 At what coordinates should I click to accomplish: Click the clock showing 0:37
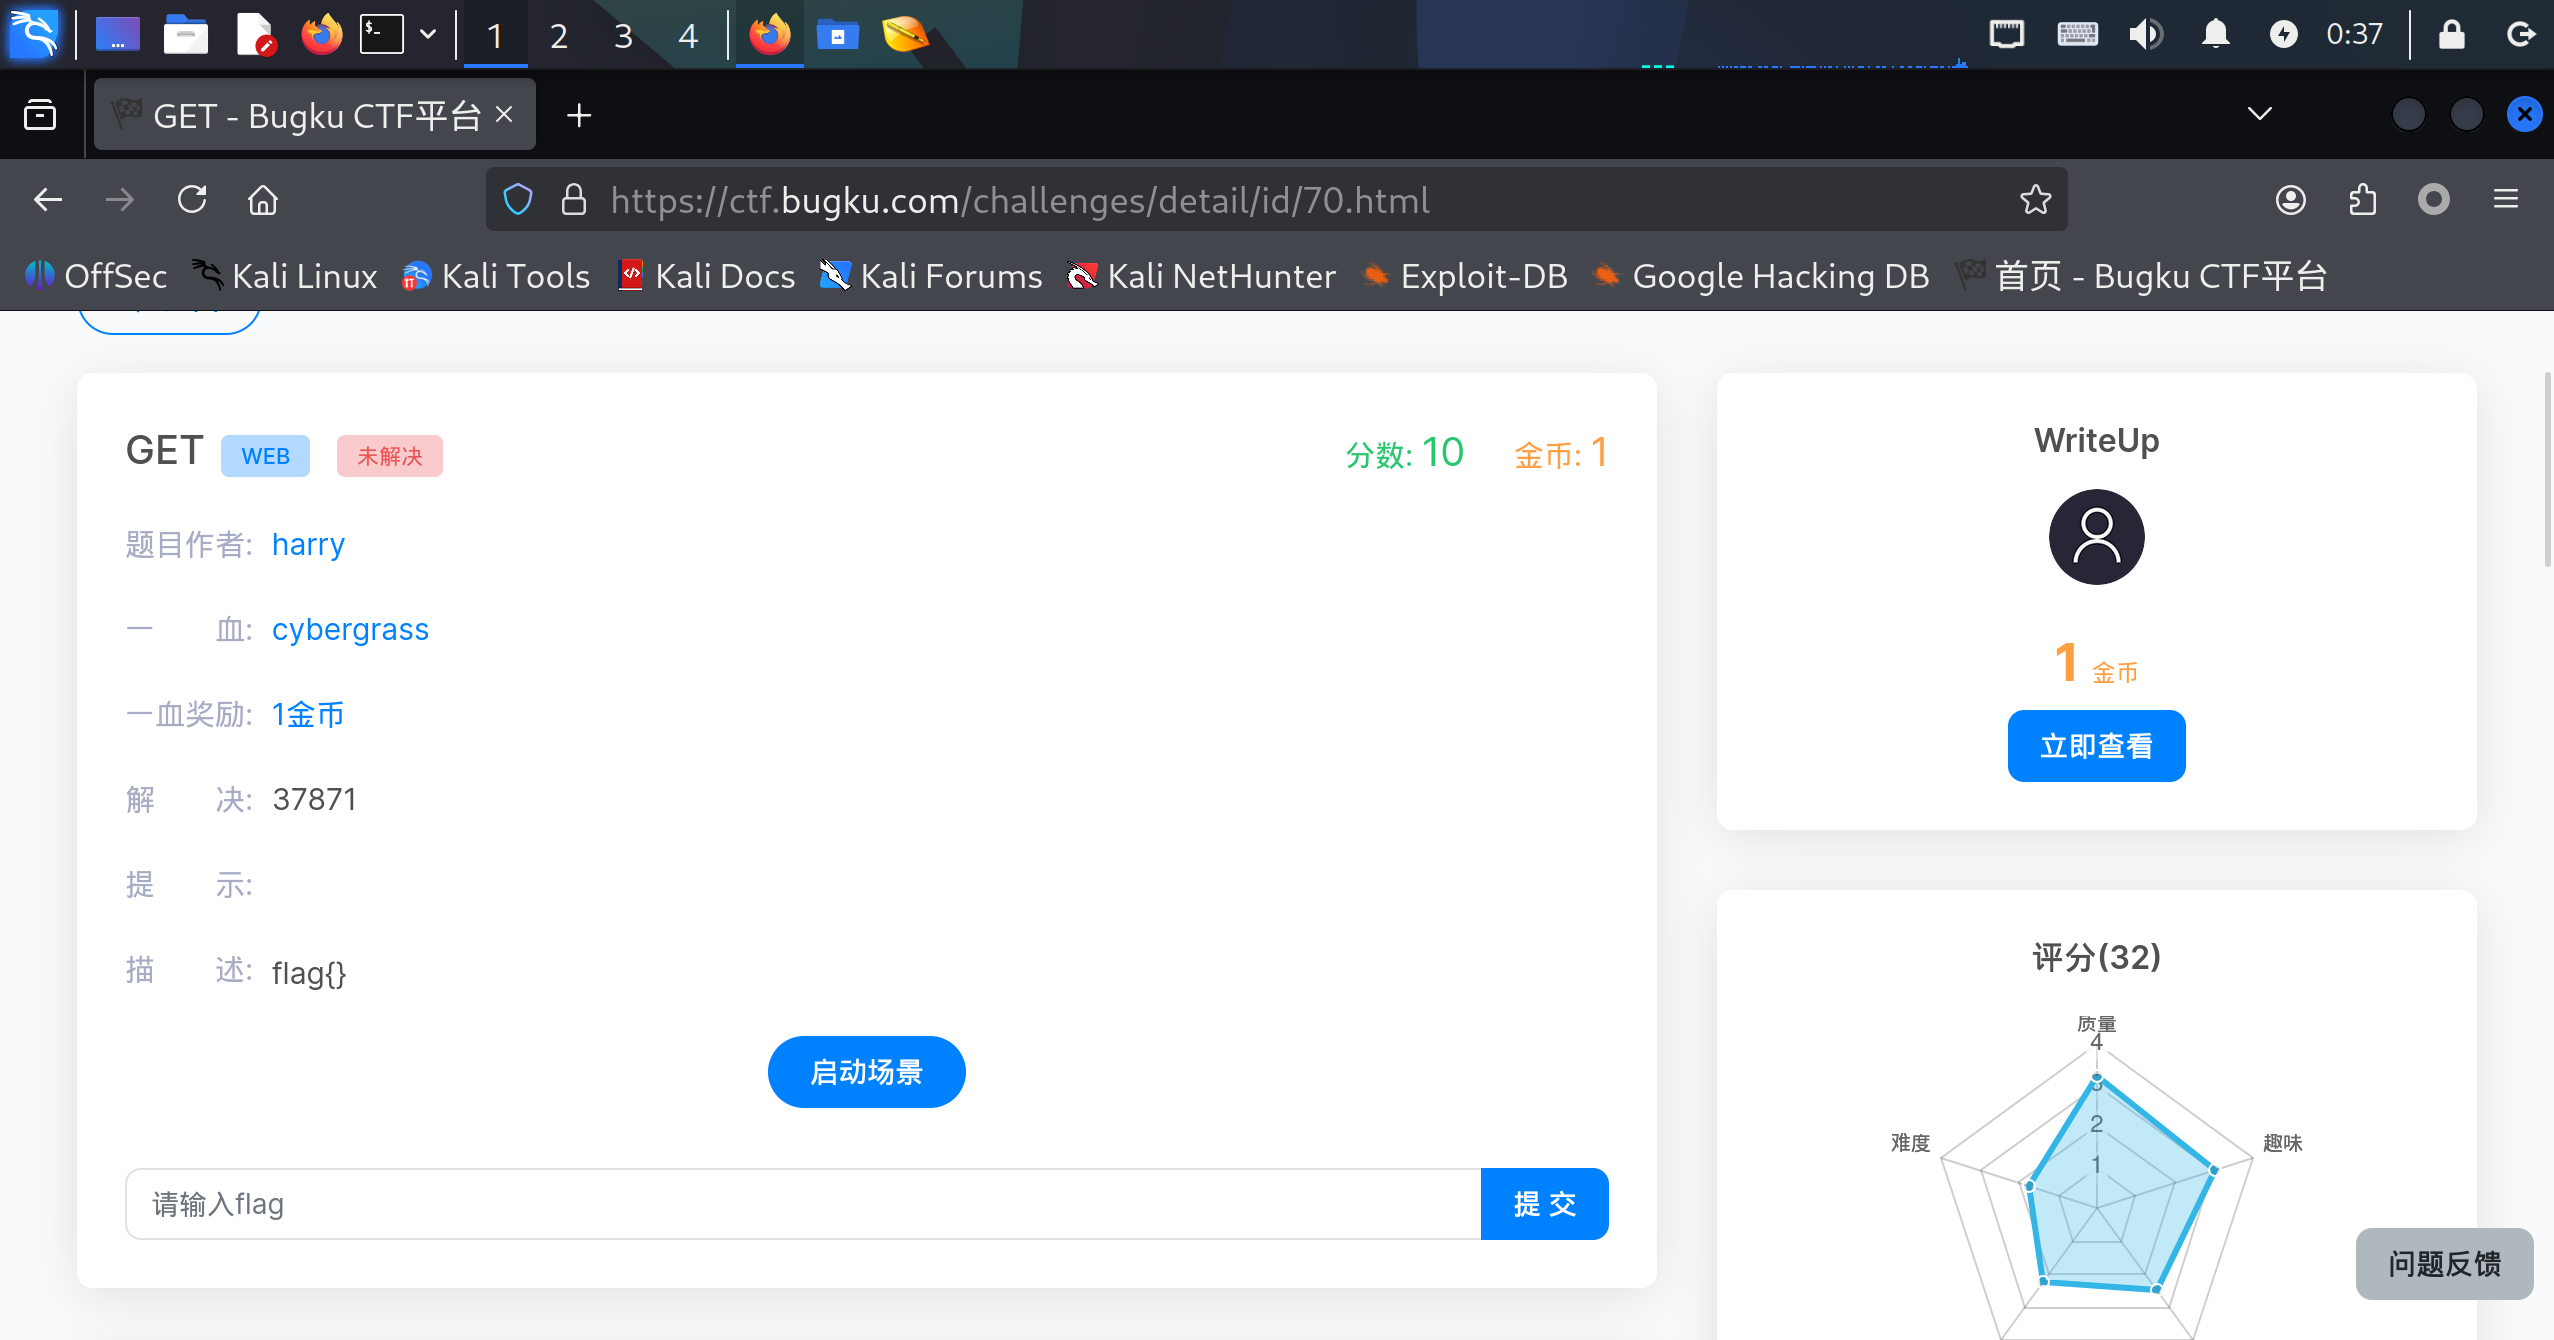pyautogui.click(x=2354, y=34)
